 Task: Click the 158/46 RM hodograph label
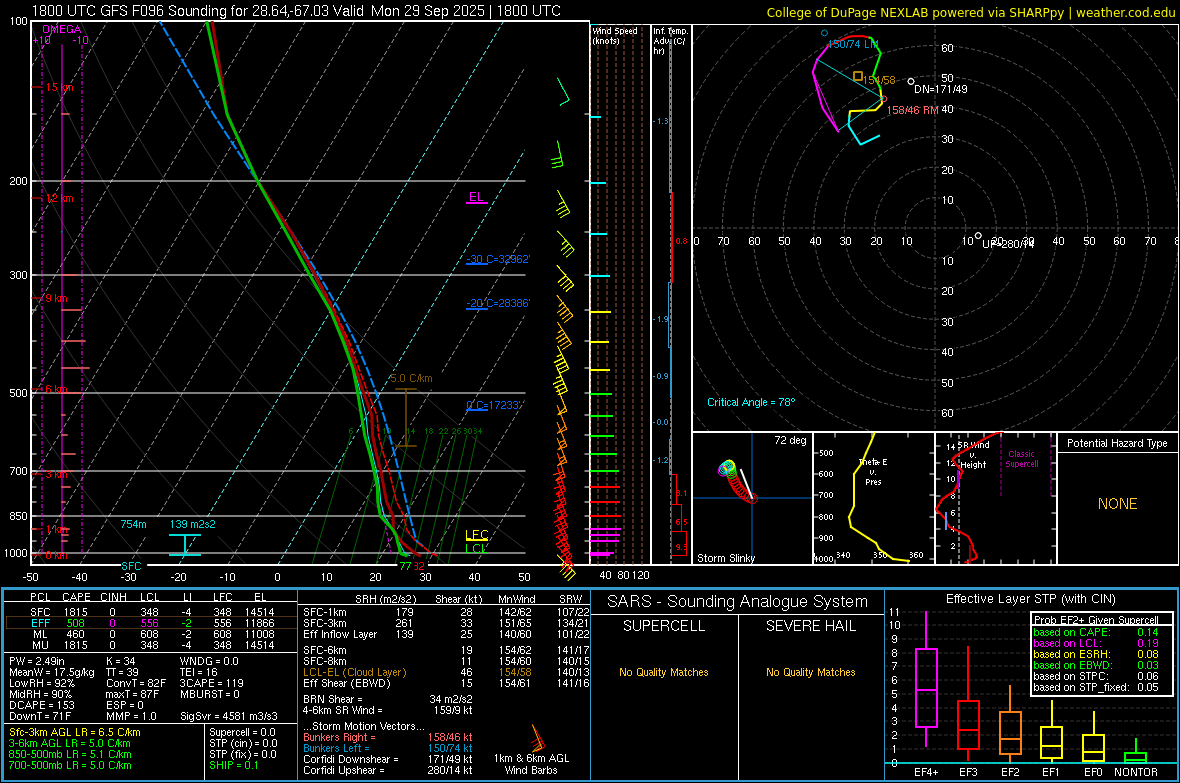[x=912, y=110]
